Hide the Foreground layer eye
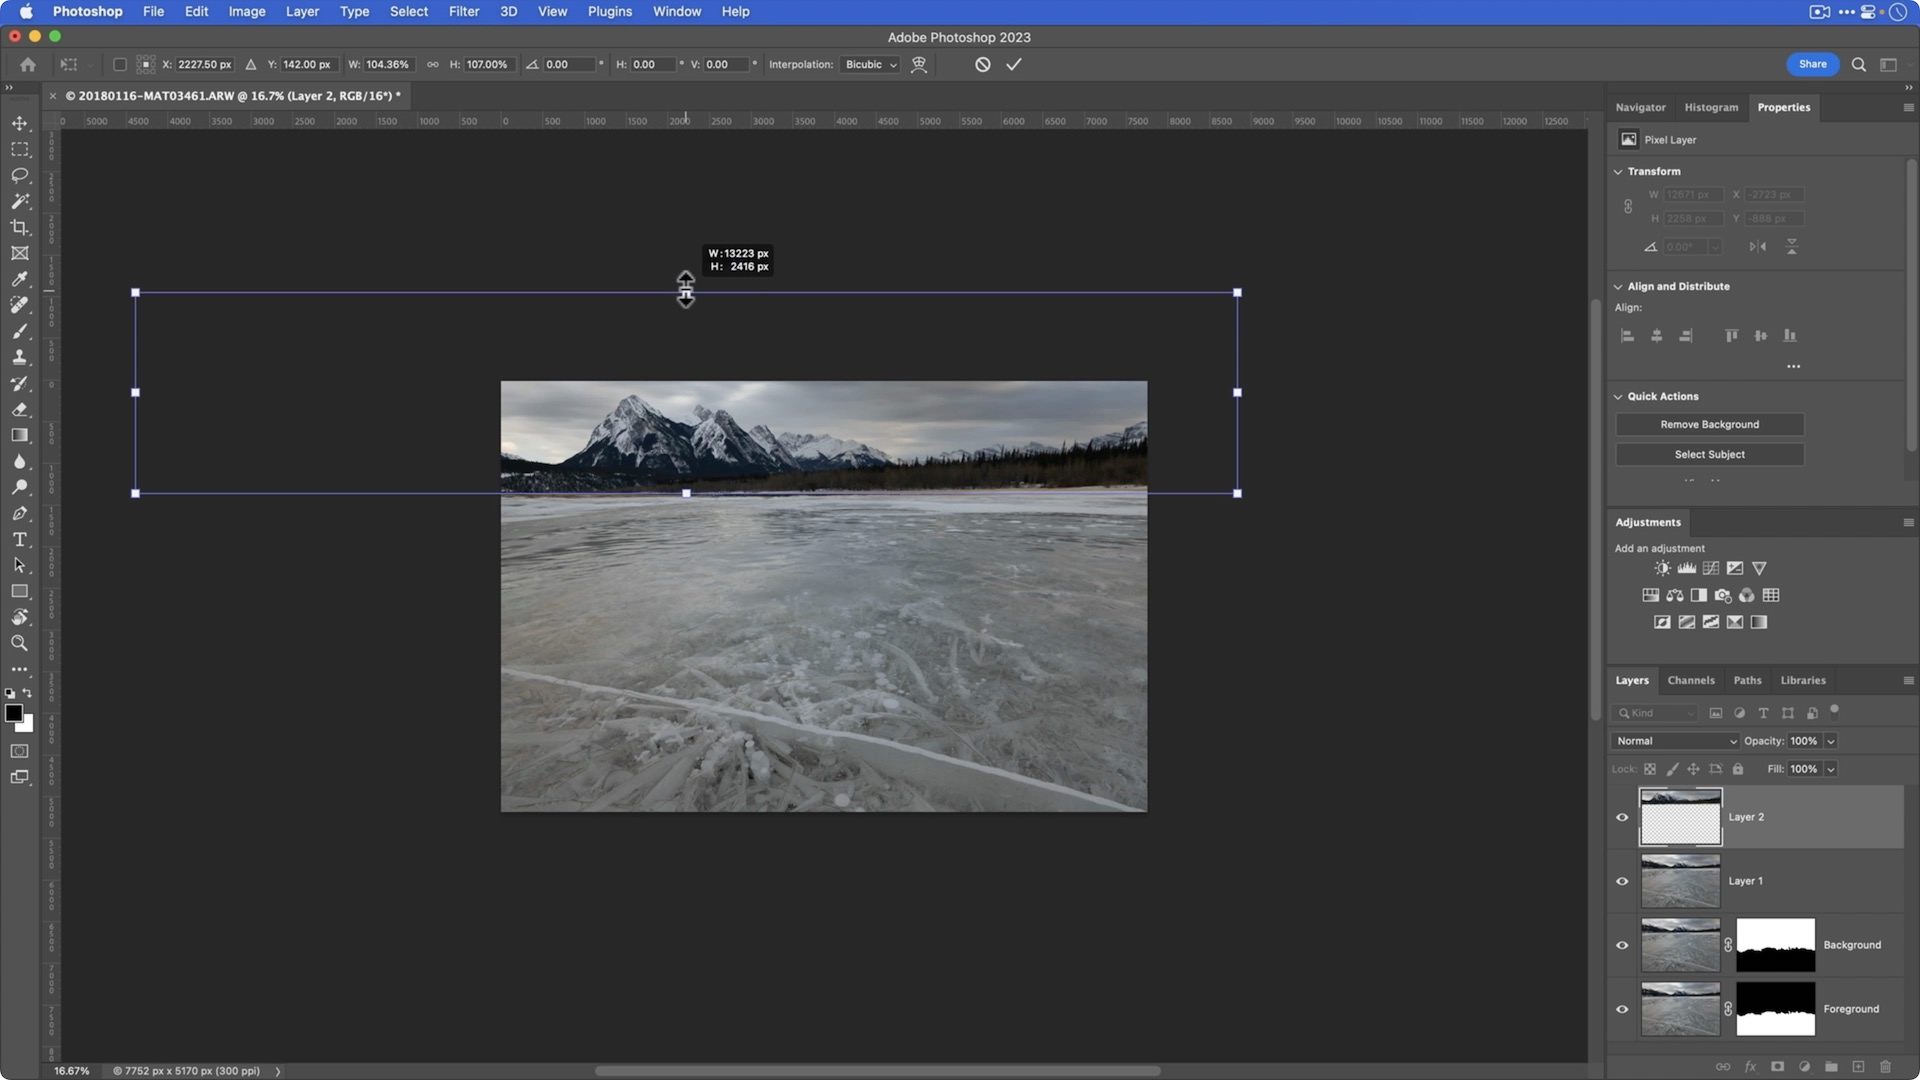This screenshot has width=1920, height=1080. (x=1622, y=1009)
